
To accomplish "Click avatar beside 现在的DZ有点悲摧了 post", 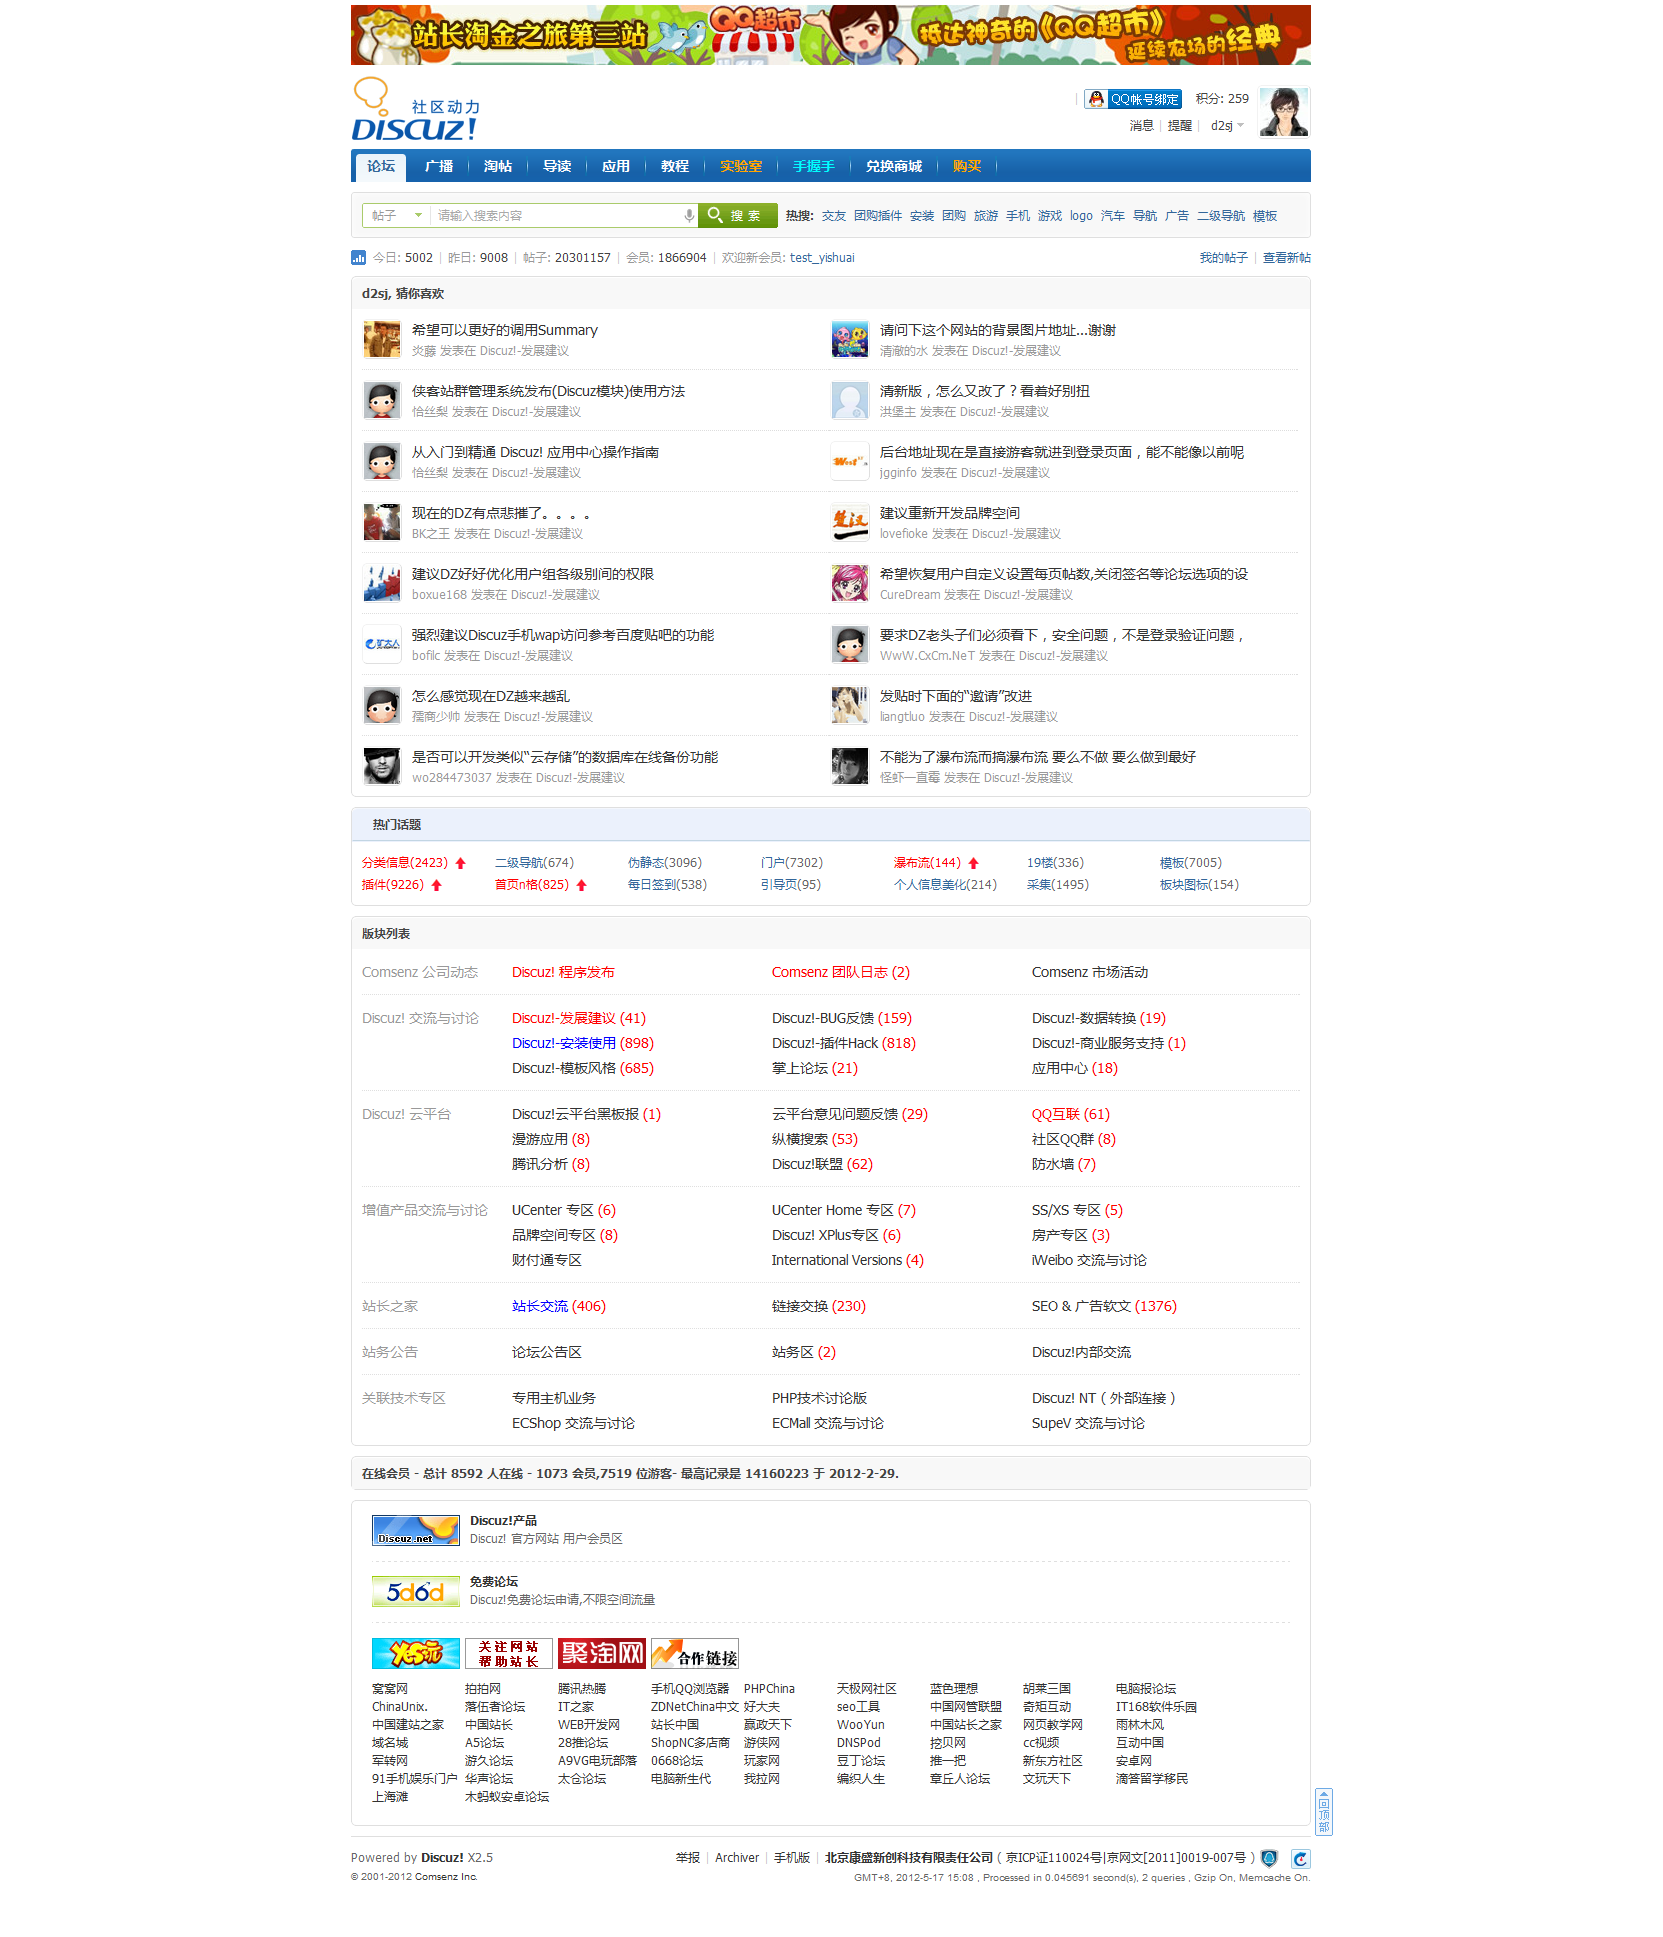I will click(x=382, y=523).
